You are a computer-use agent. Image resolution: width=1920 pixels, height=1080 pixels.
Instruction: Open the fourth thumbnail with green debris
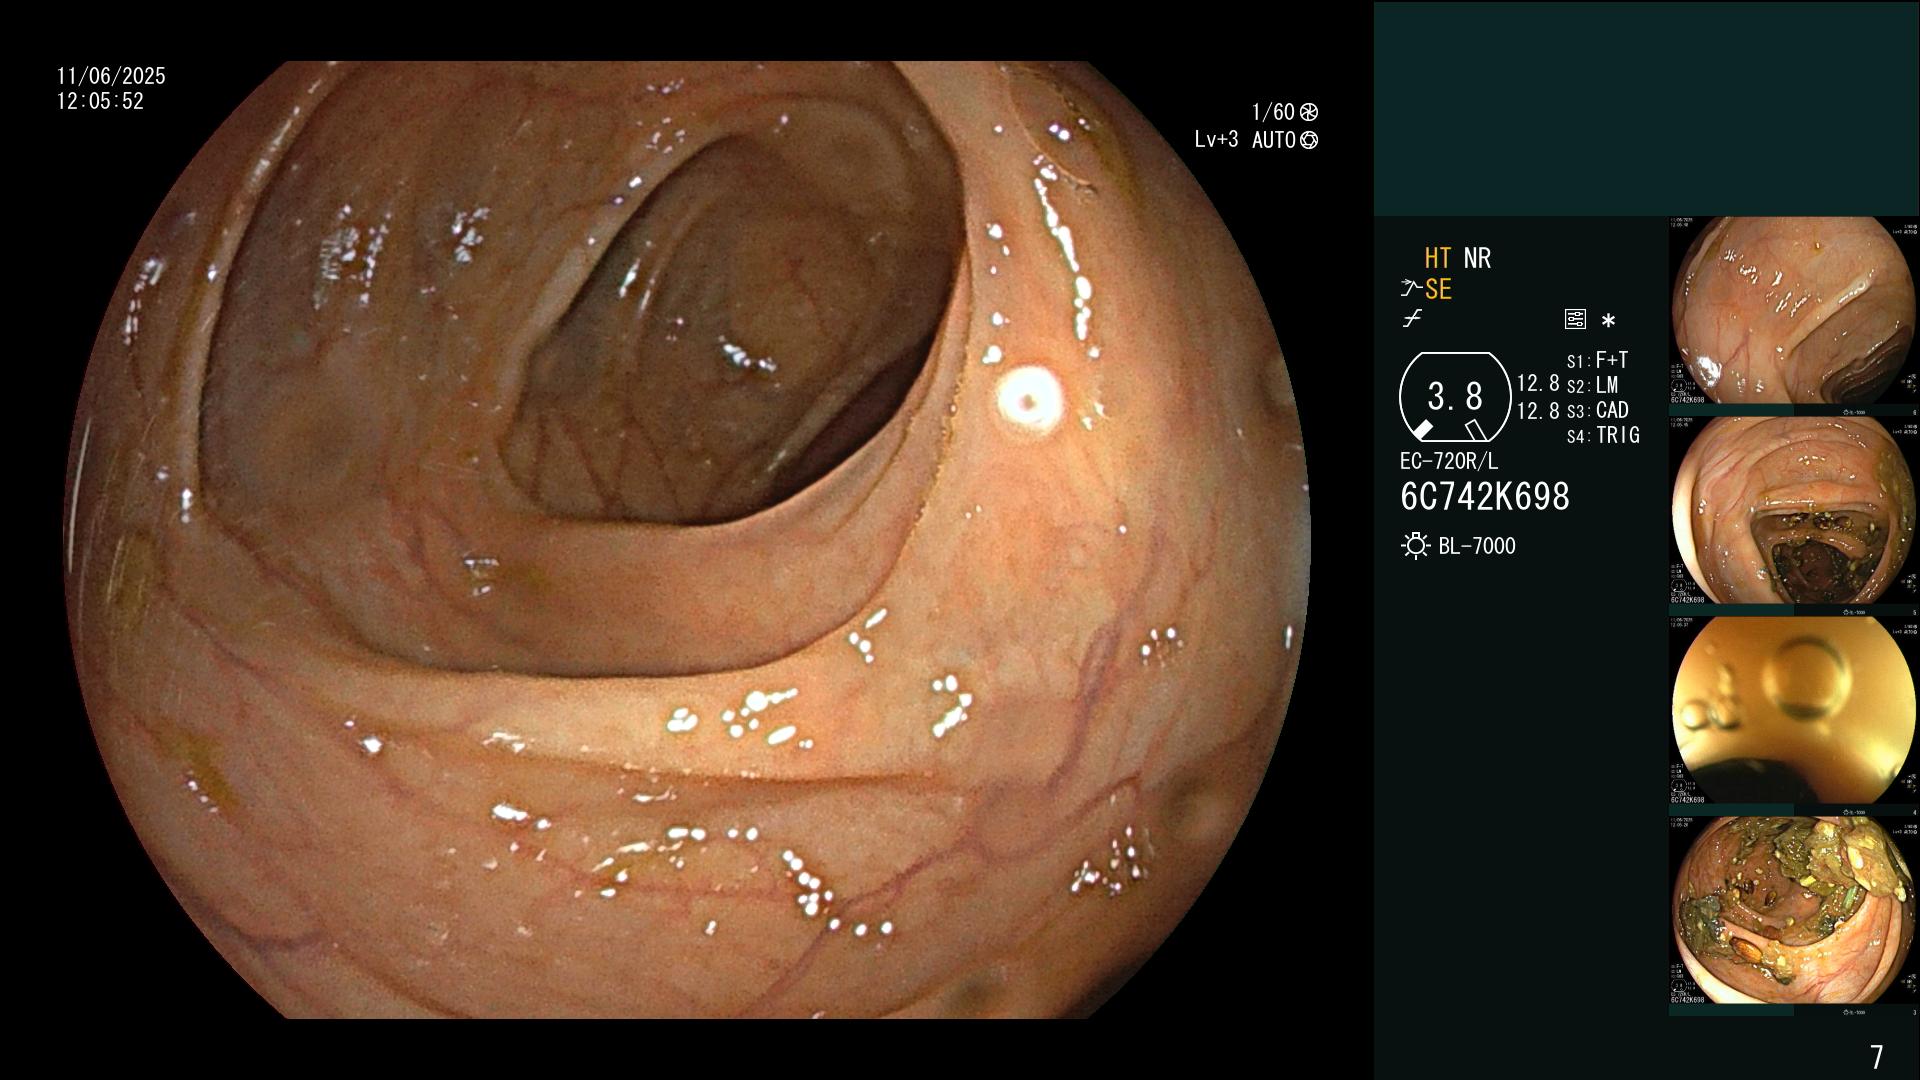coord(1793,912)
